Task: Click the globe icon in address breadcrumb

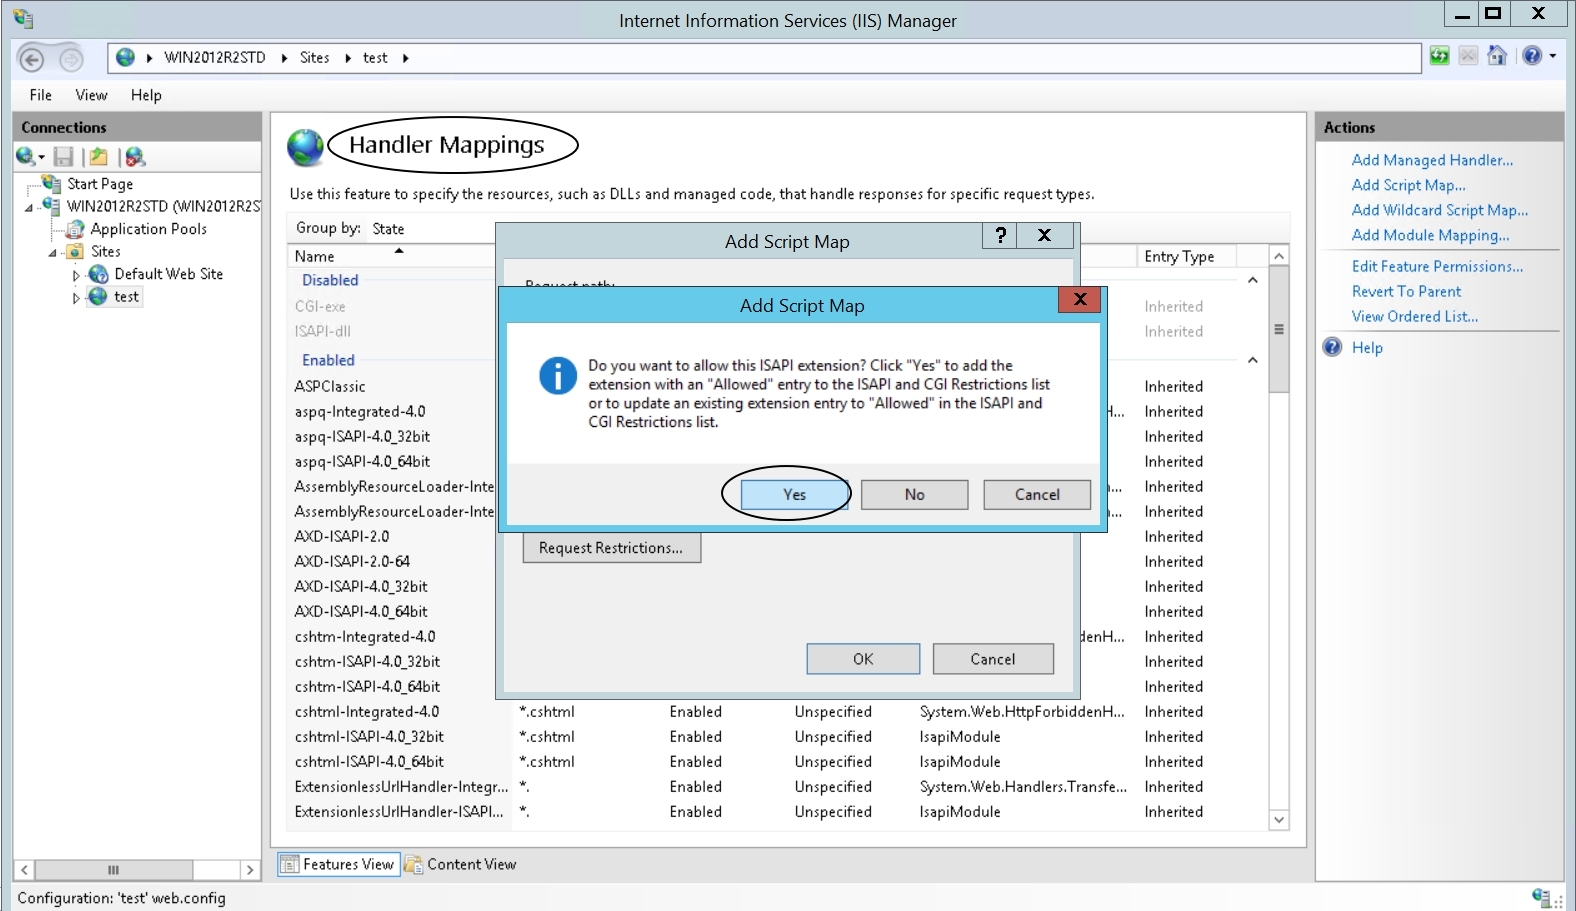Action: point(125,57)
